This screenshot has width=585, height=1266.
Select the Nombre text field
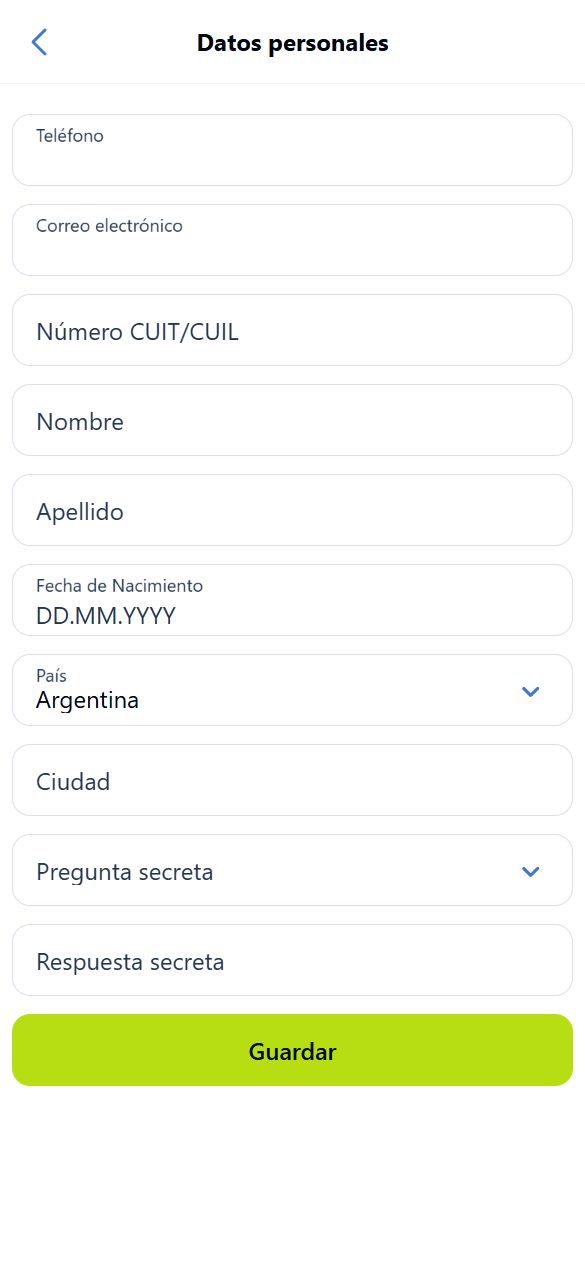click(292, 420)
